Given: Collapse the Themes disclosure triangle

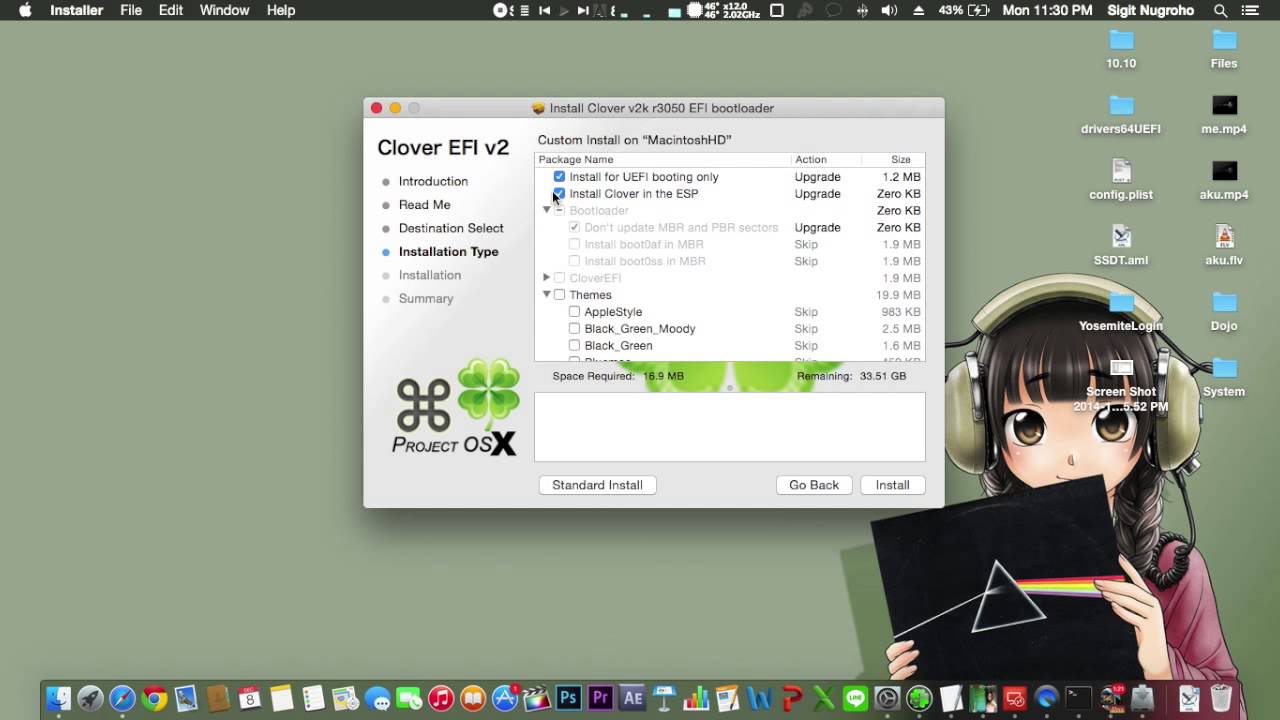Looking at the screenshot, I should 546,295.
